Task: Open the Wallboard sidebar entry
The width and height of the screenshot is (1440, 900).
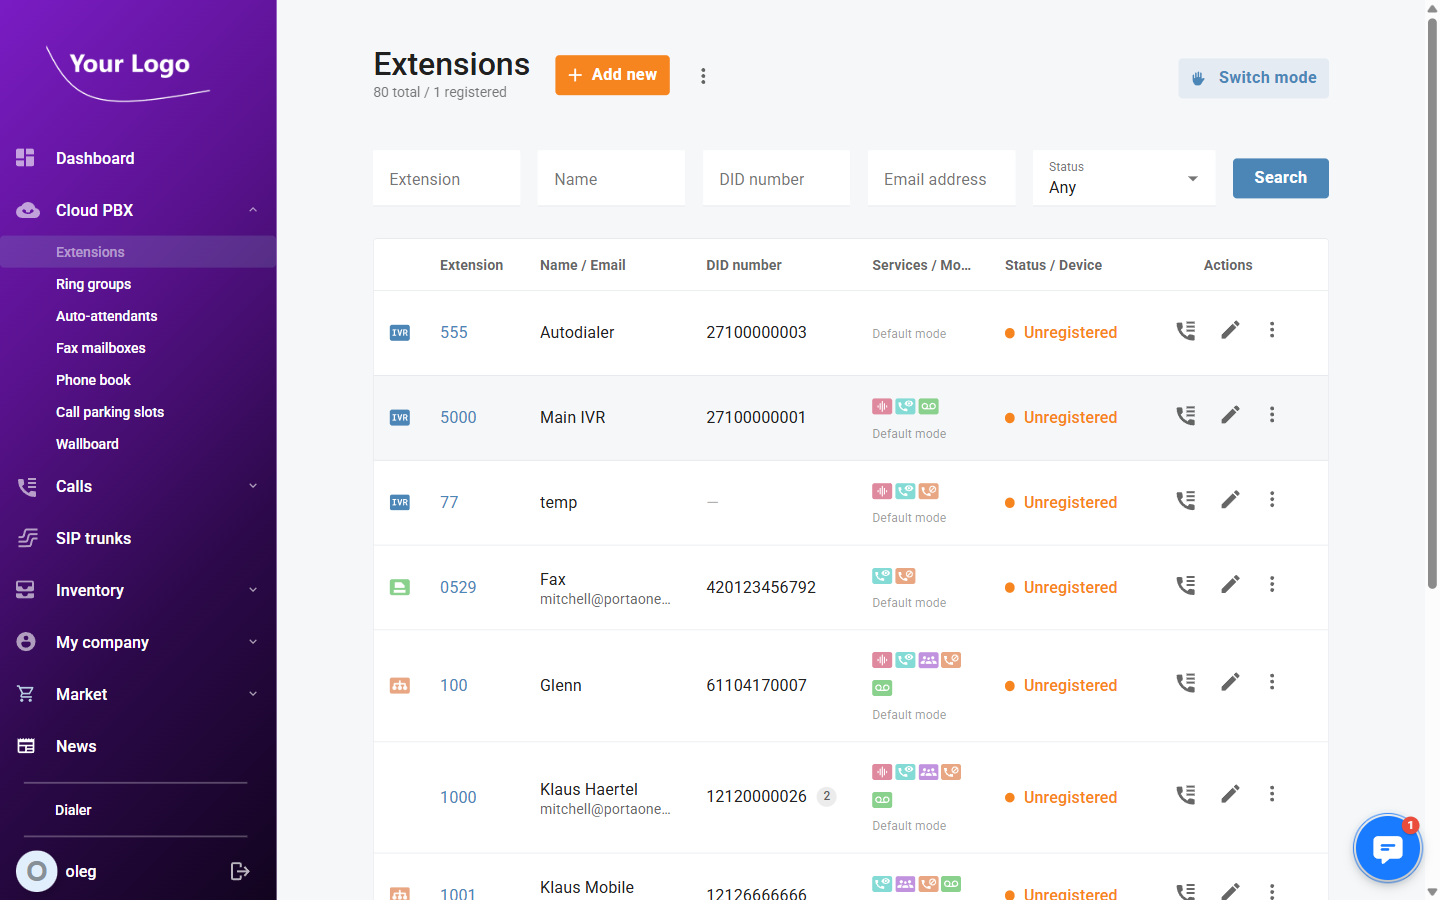Action: (x=87, y=444)
